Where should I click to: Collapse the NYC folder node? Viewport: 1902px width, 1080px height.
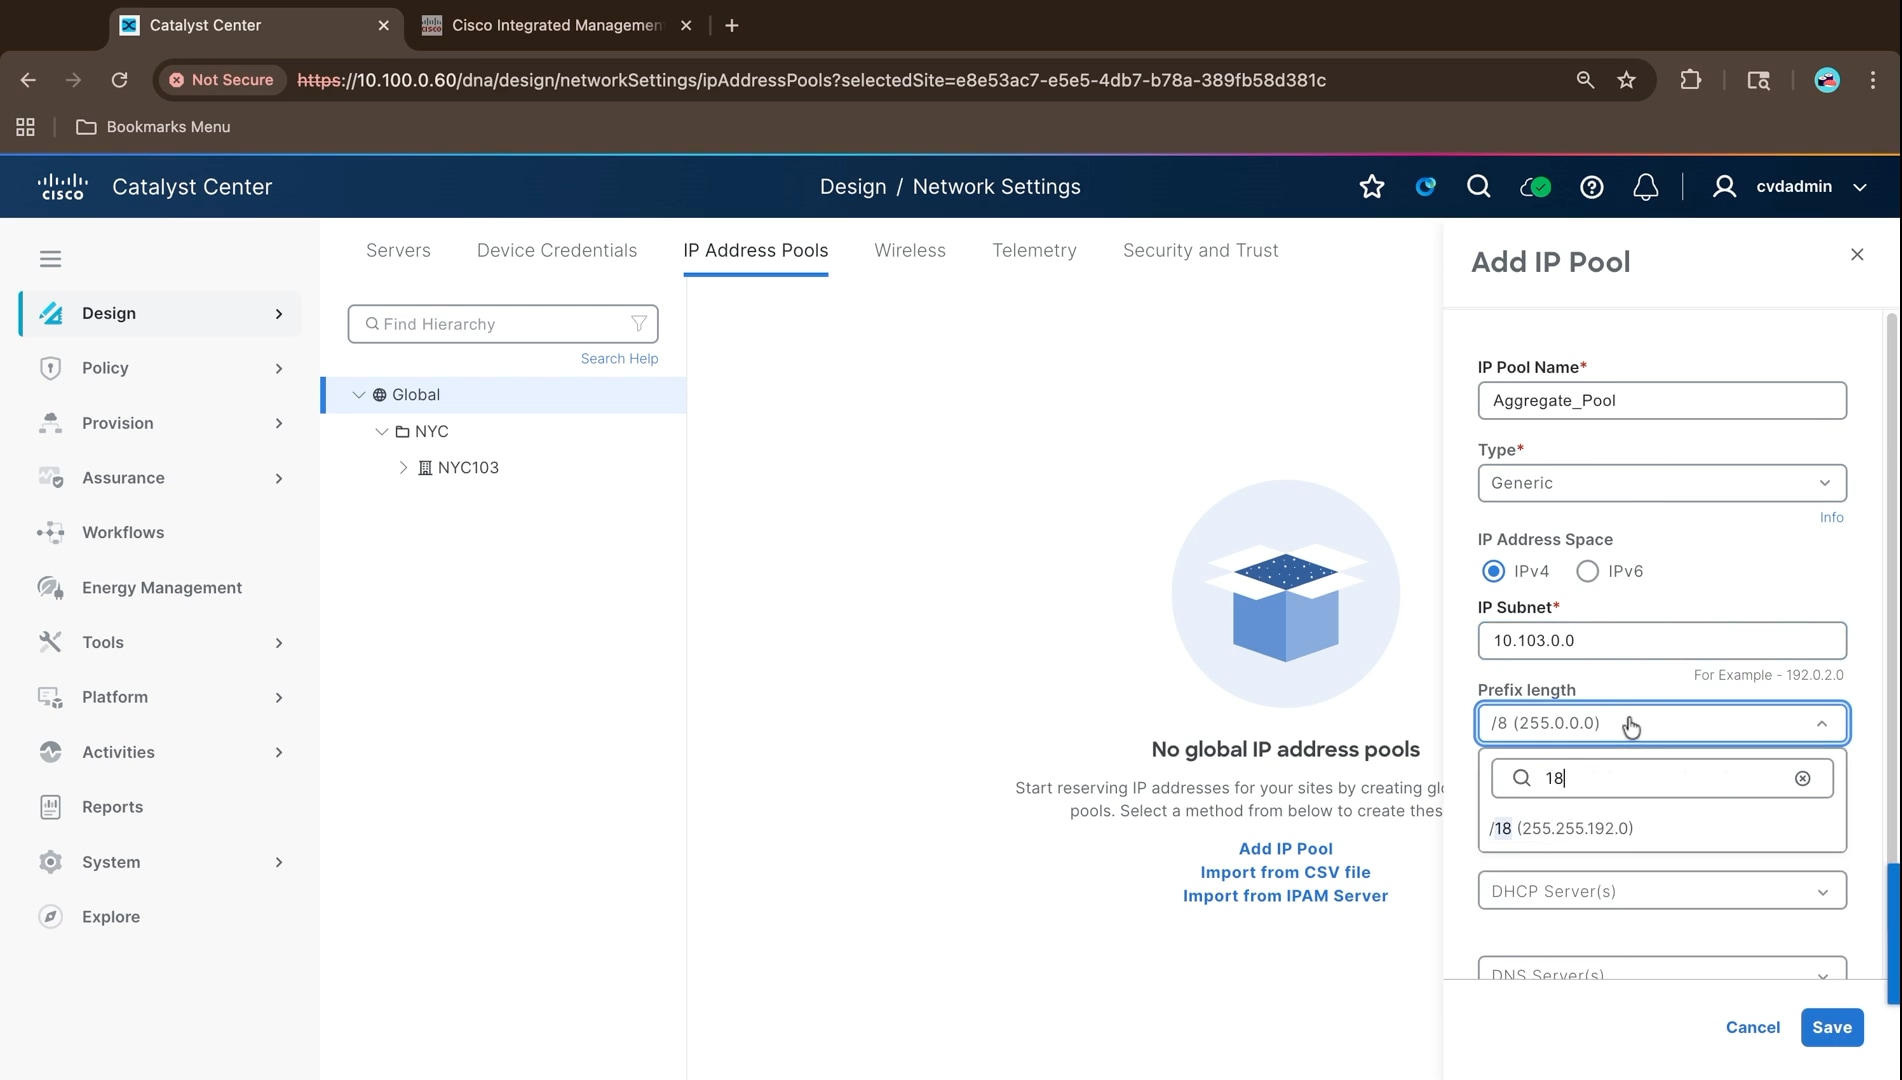pos(381,432)
